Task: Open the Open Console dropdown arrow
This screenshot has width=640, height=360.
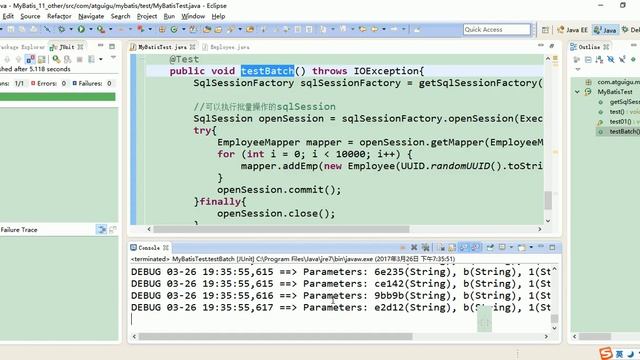Action: coord(531,247)
